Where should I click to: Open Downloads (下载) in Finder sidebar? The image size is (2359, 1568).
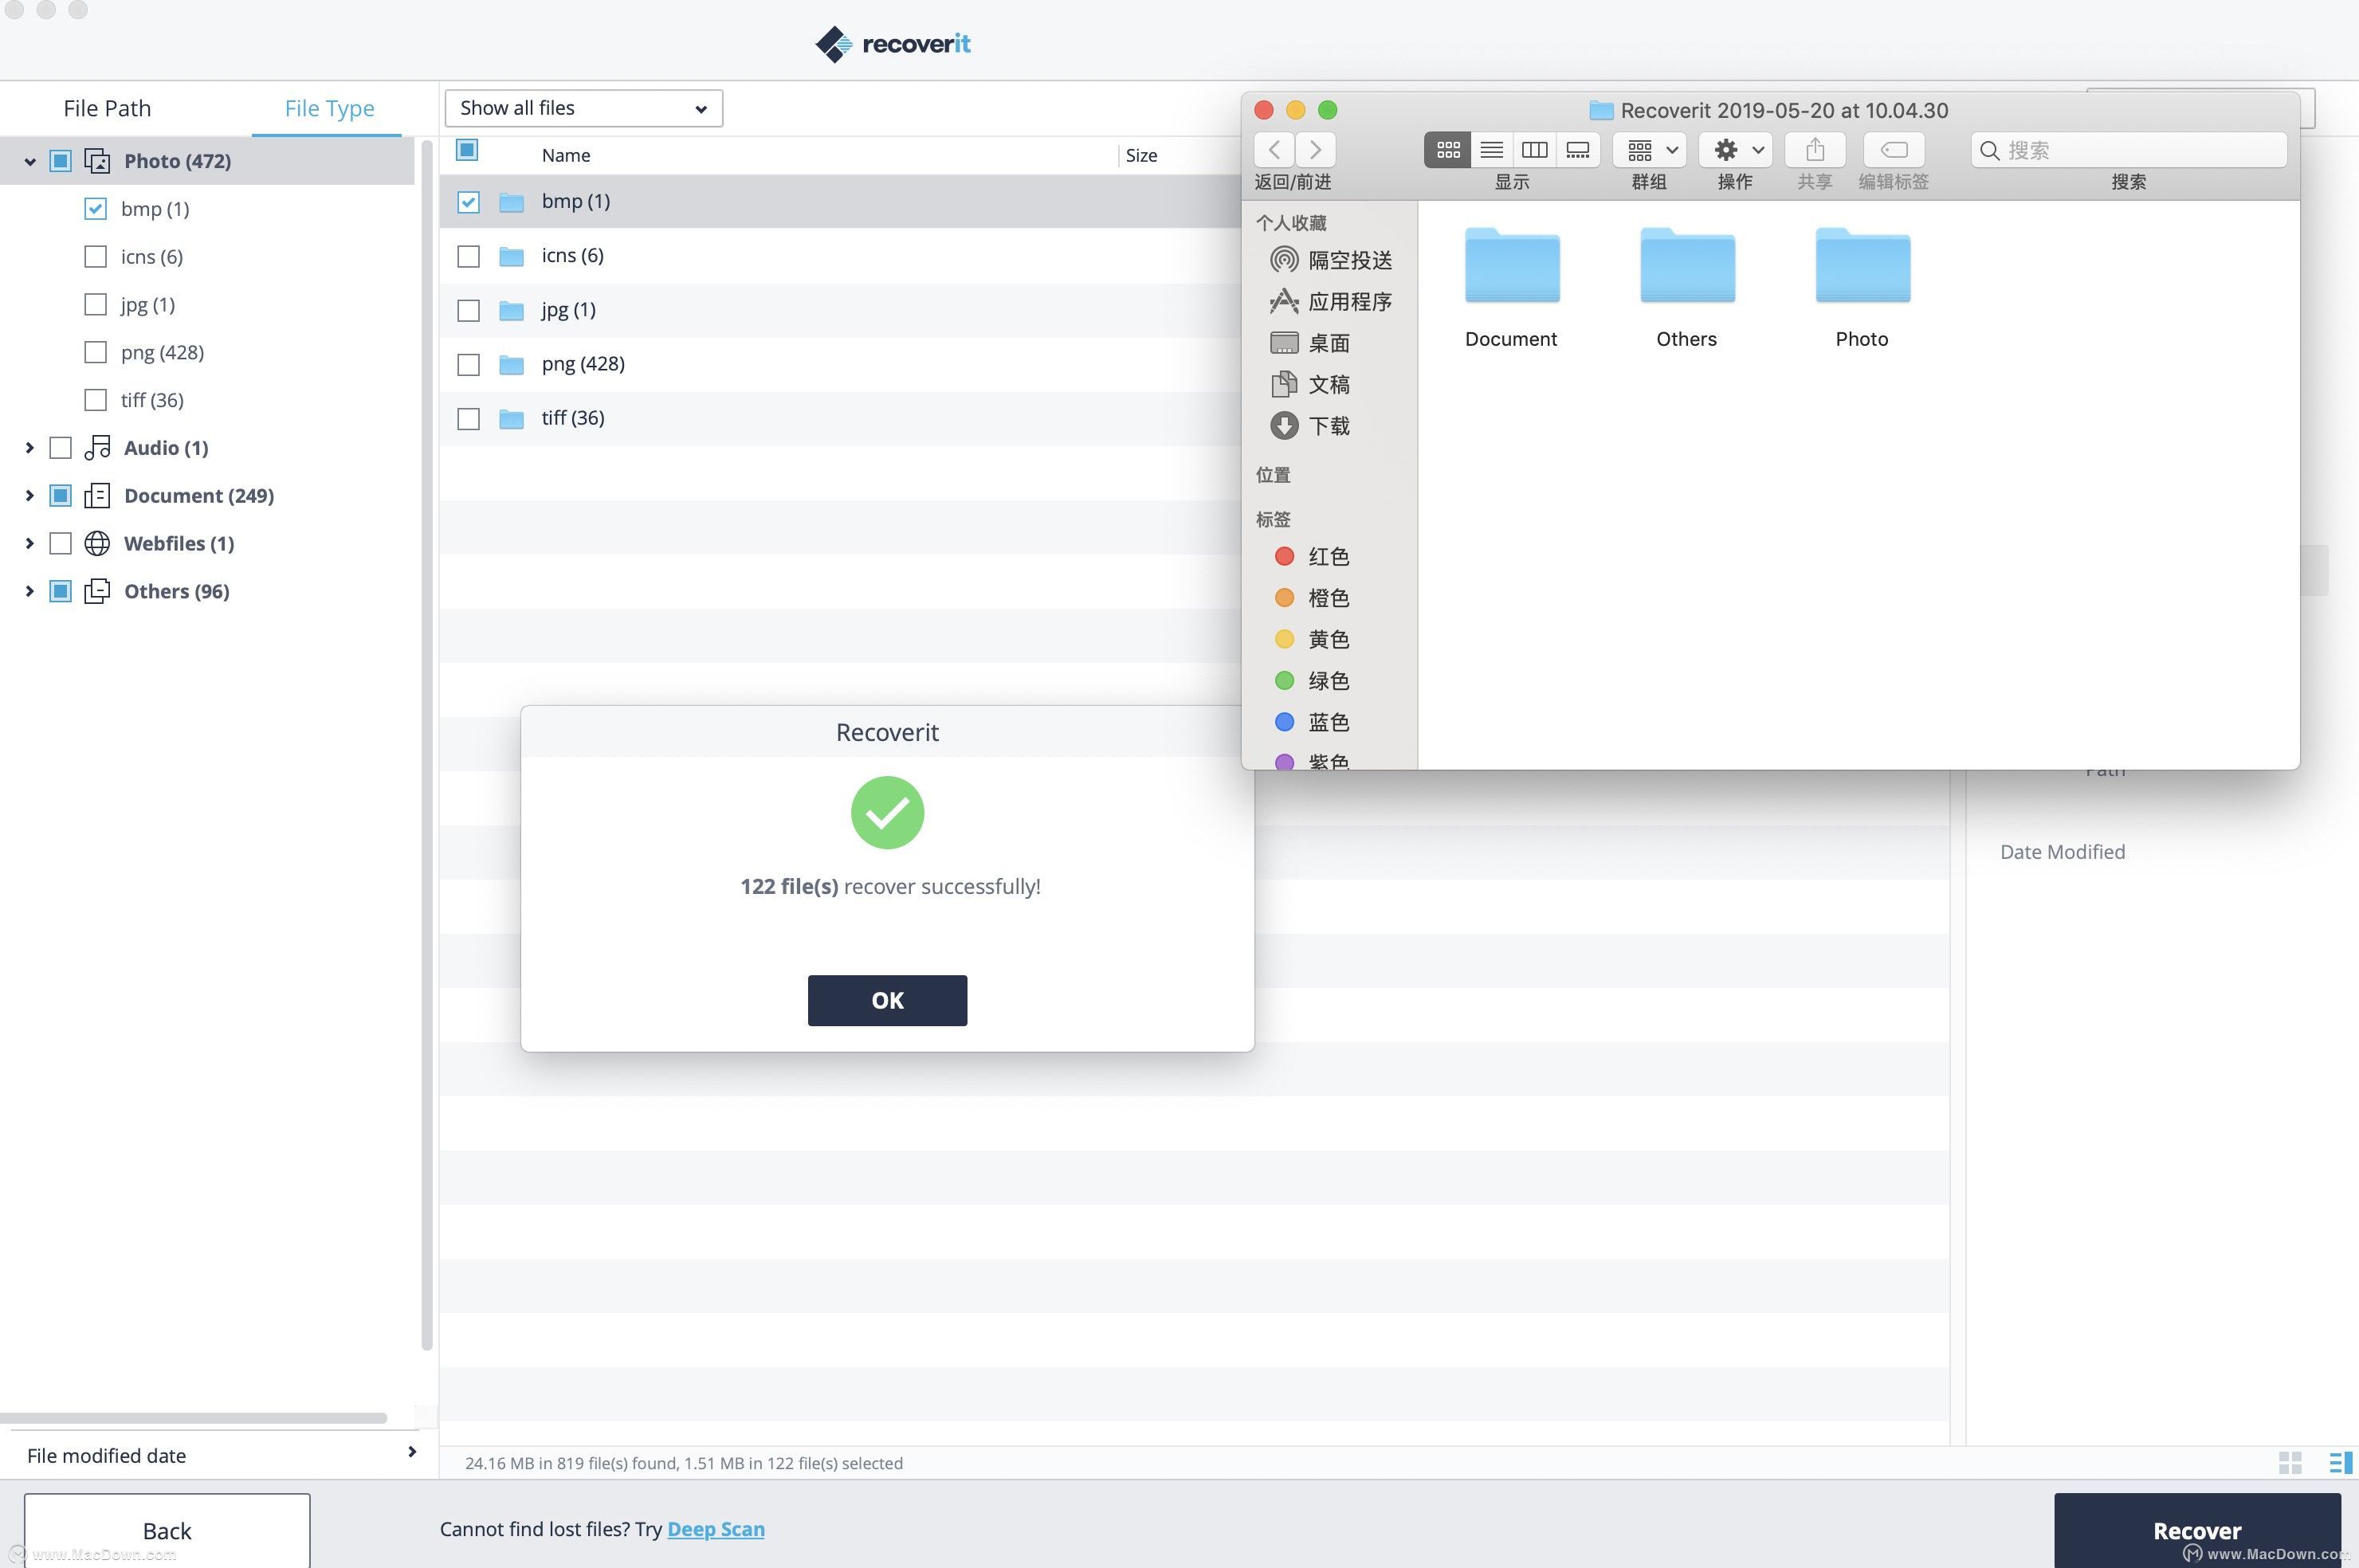point(1310,426)
